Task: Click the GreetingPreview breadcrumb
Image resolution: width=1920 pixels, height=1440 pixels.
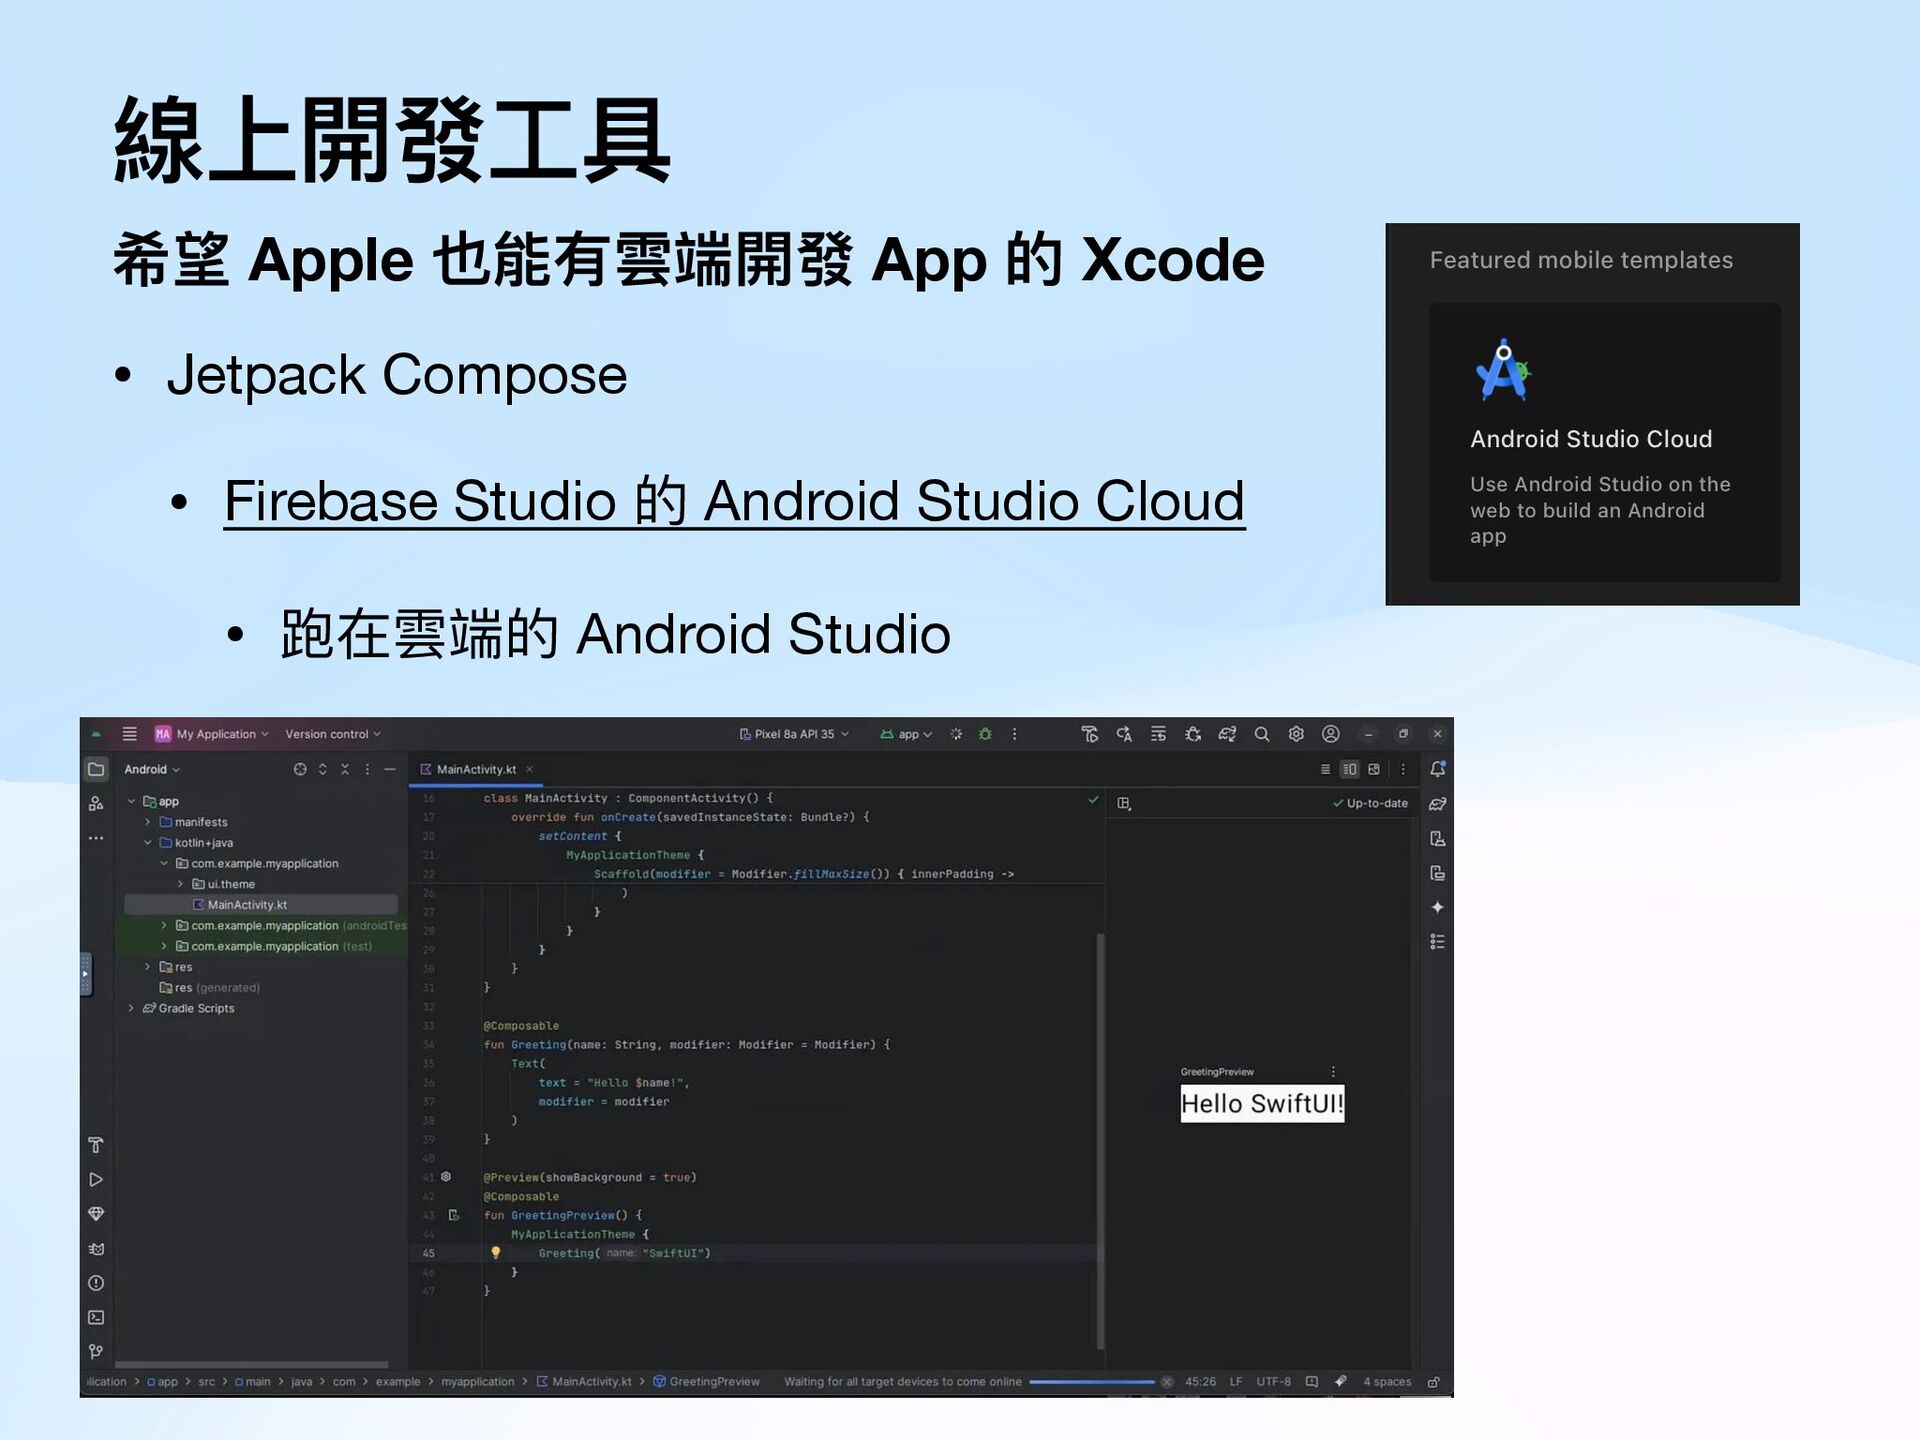Action: pyautogui.click(x=706, y=1382)
